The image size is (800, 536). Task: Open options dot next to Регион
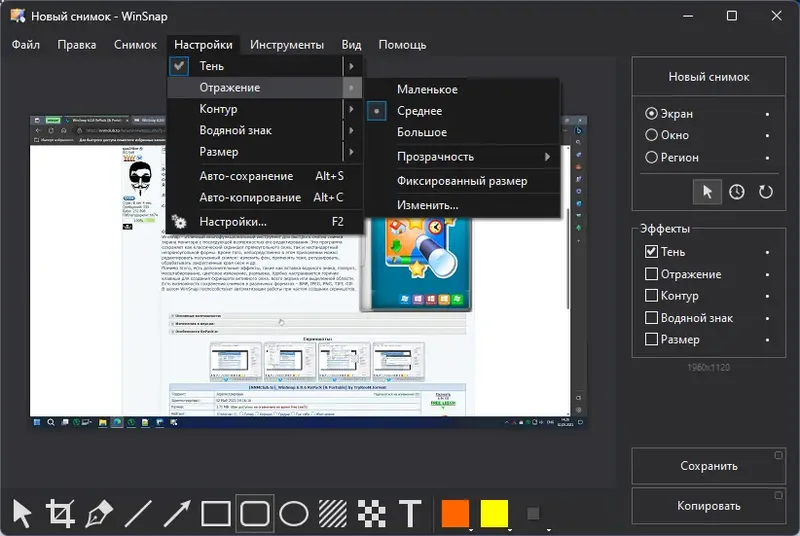(x=767, y=158)
